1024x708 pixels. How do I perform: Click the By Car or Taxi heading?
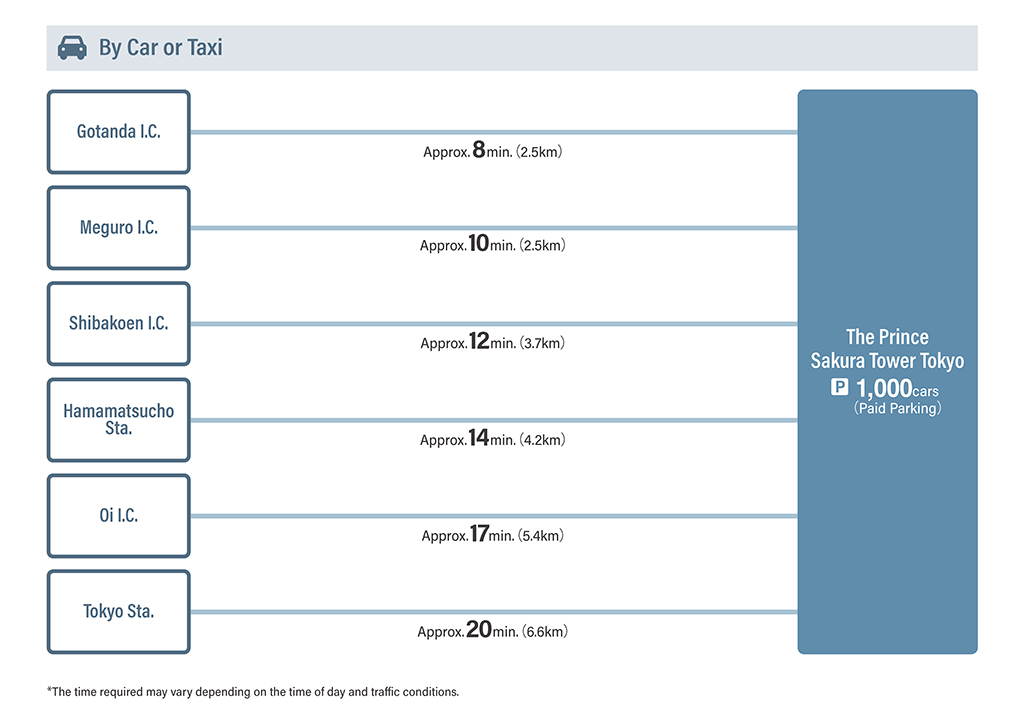click(161, 48)
